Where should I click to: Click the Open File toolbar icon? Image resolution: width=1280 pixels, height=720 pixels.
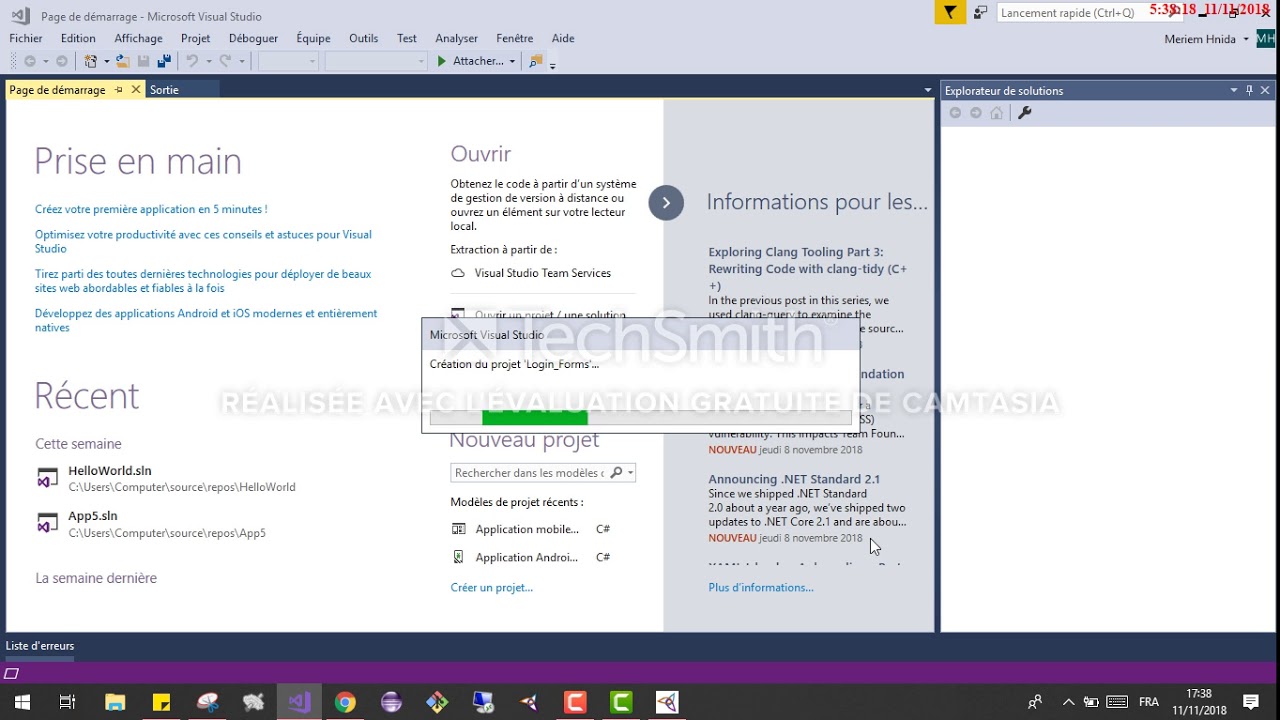[123, 61]
